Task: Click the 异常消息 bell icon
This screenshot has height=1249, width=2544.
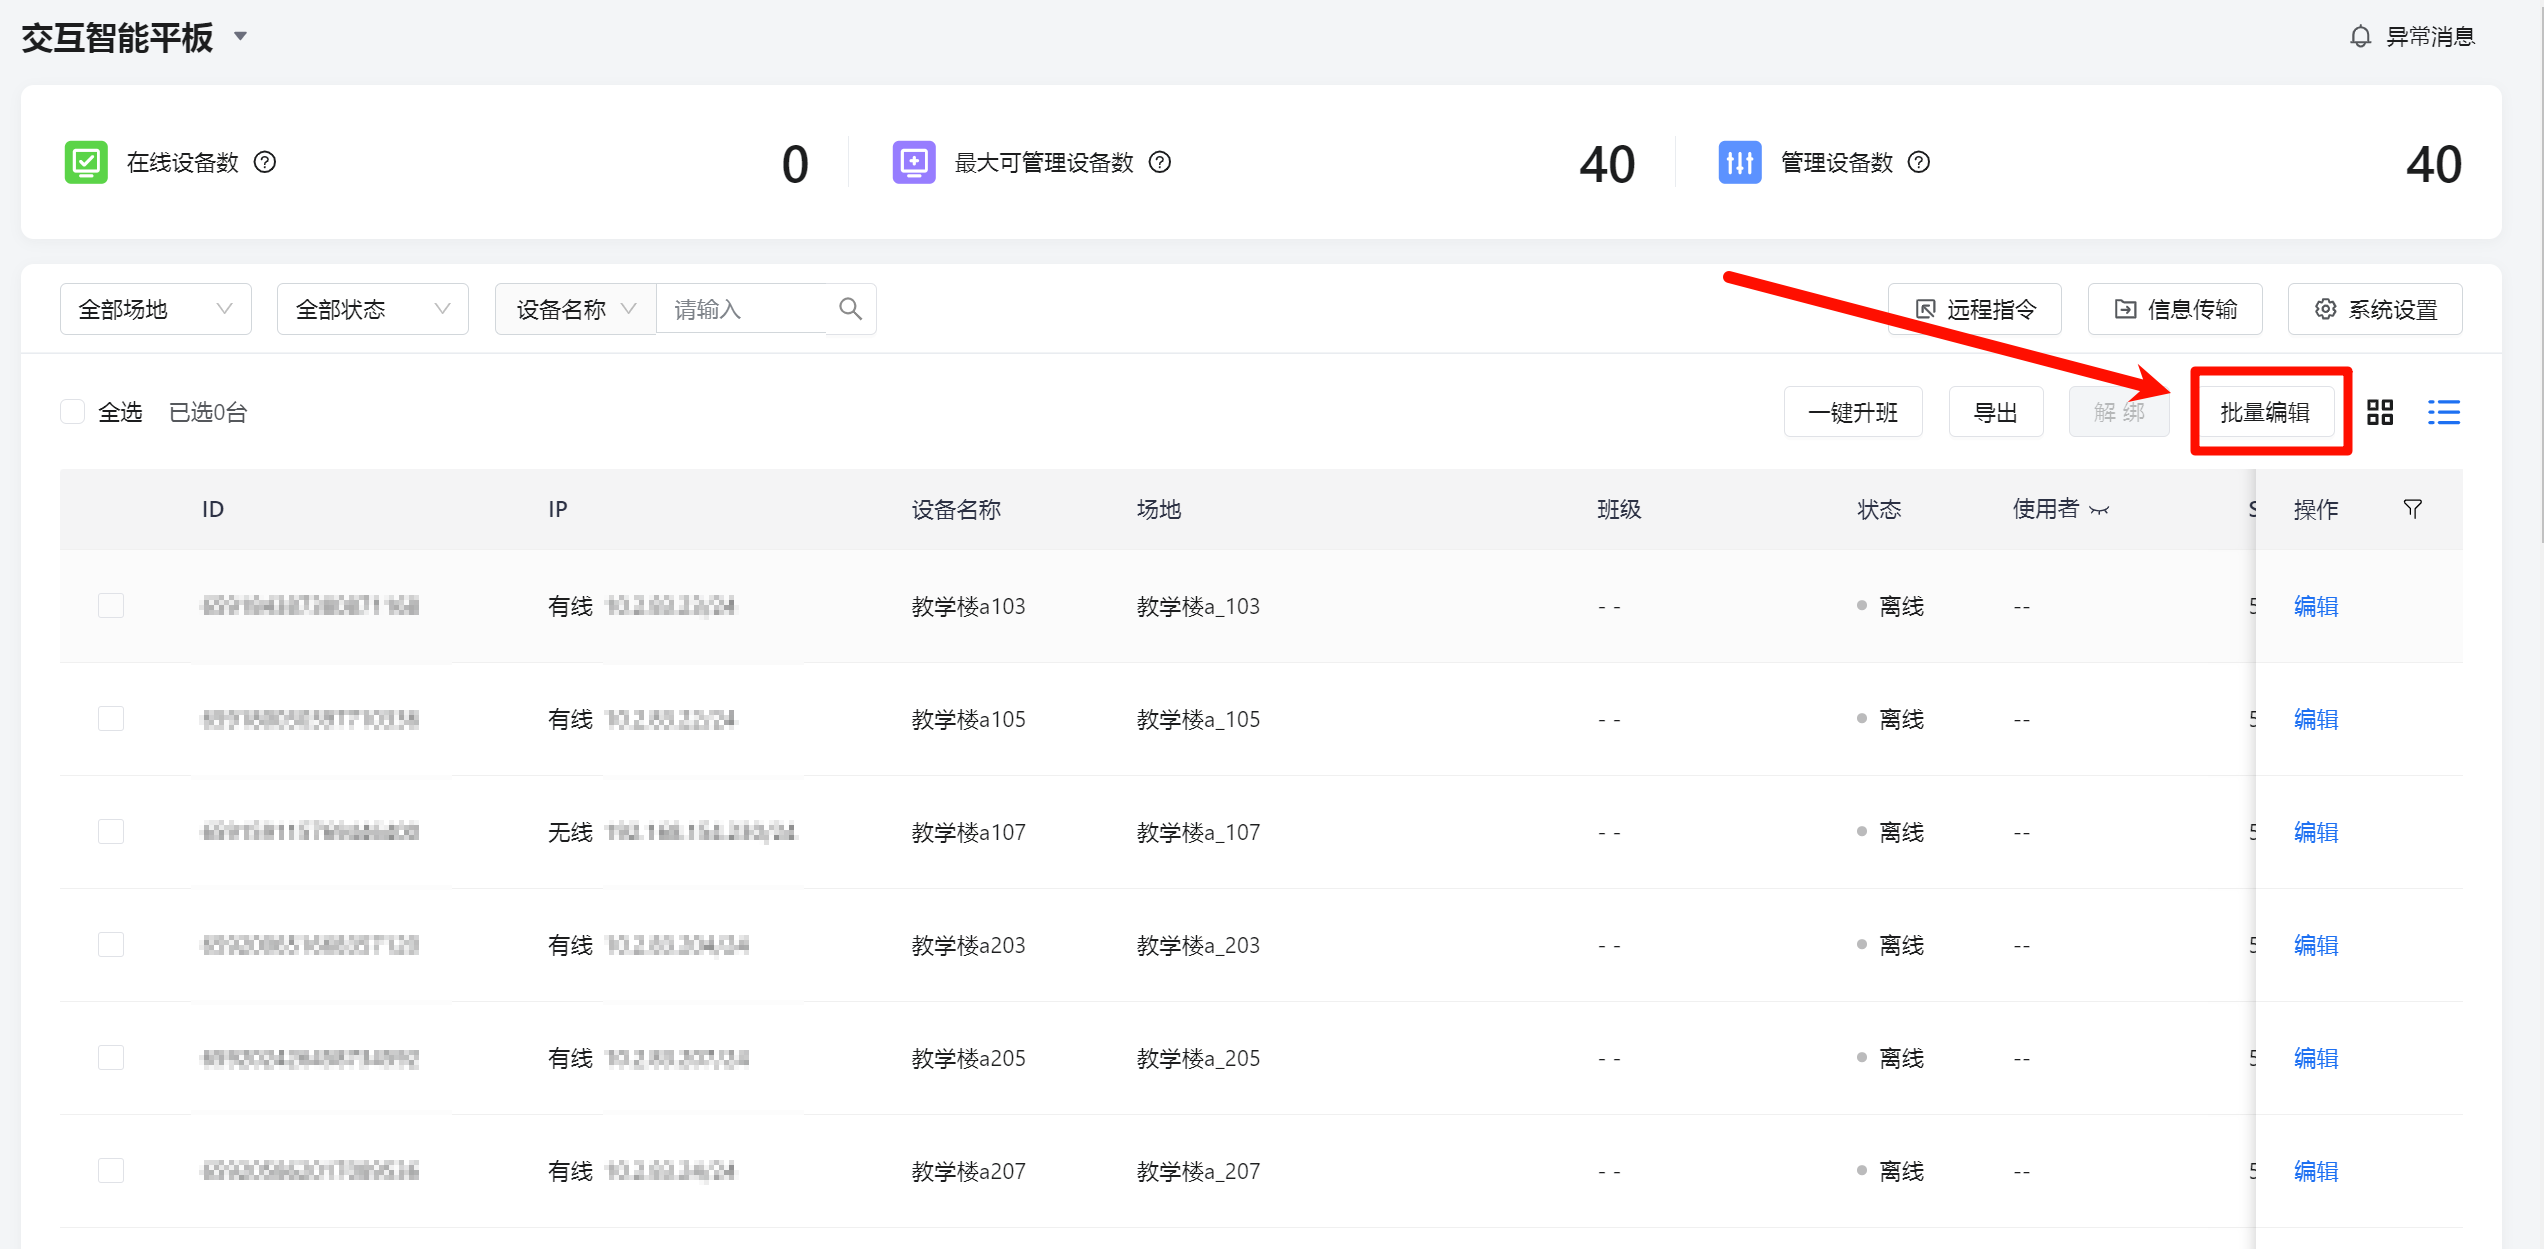Action: (x=2360, y=37)
